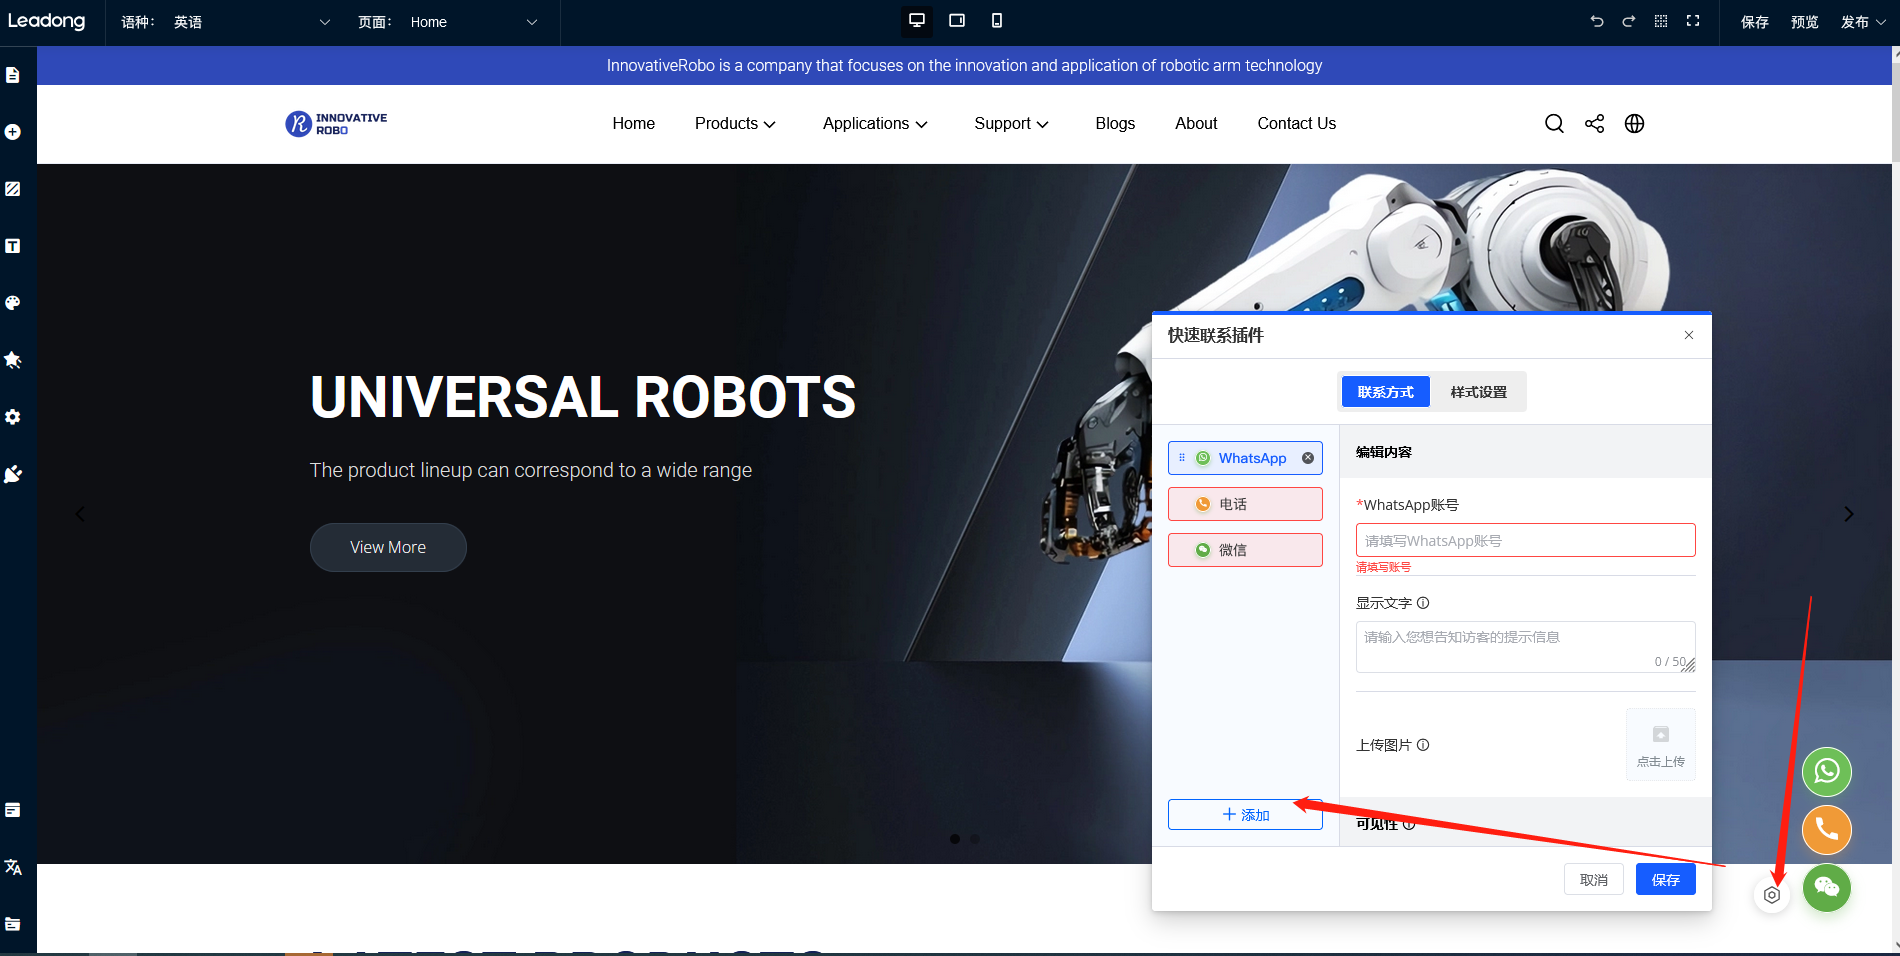Click the green WhatsApp floating button
1900x956 pixels.
click(x=1826, y=772)
